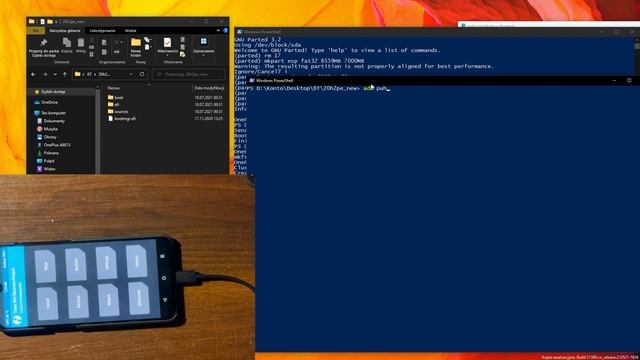Open recent locations dropdown near navigation arrows
Viewport: 640px width, 360px height.
pos(55,74)
